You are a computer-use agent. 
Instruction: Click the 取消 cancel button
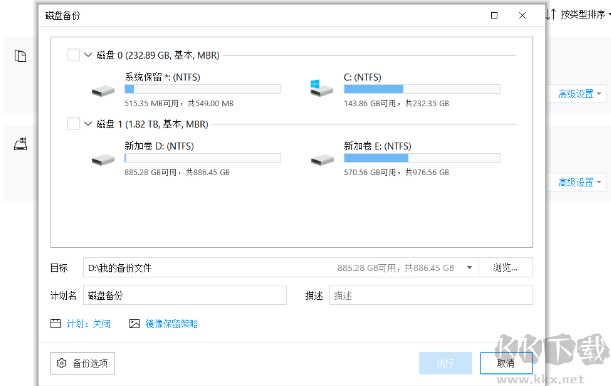pos(506,363)
